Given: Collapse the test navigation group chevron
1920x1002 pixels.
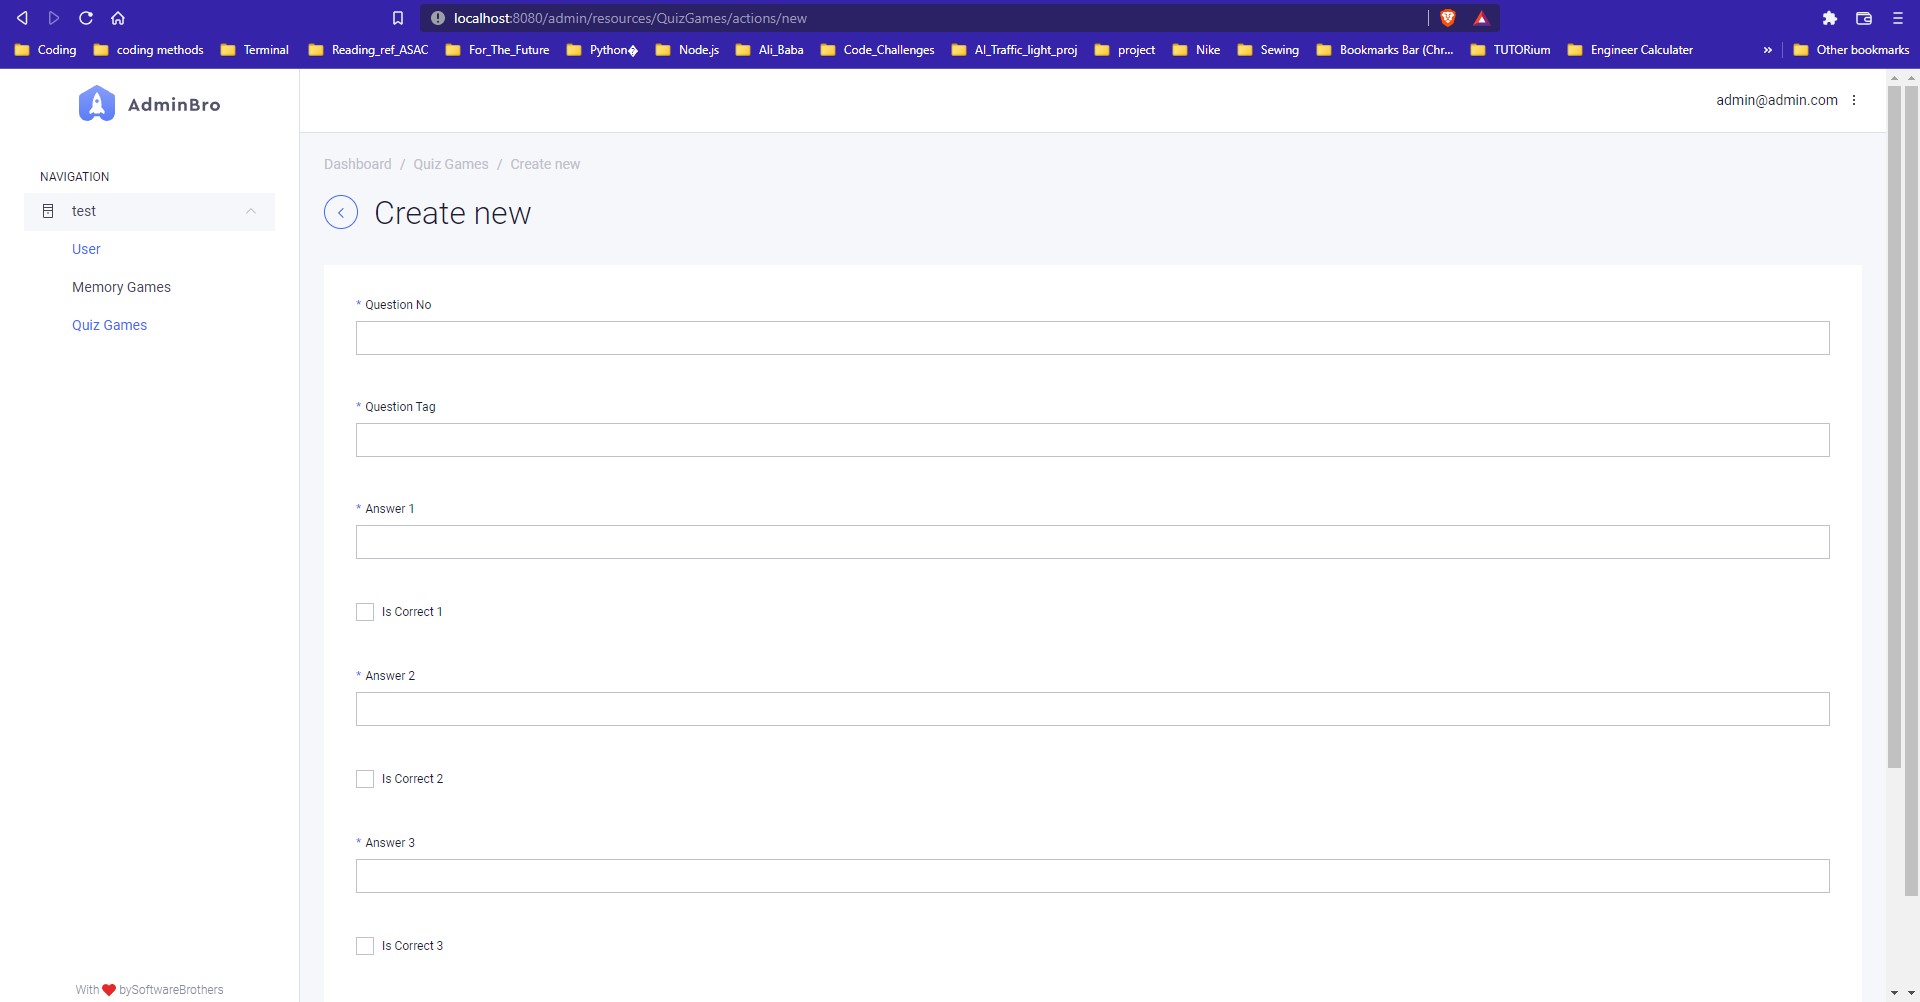Looking at the screenshot, I should (x=251, y=211).
